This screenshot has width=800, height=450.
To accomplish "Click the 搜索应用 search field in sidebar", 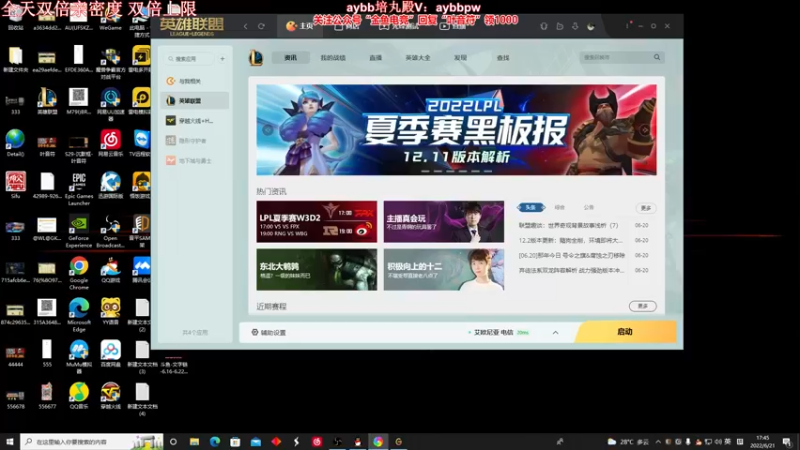I will point(190,59).
